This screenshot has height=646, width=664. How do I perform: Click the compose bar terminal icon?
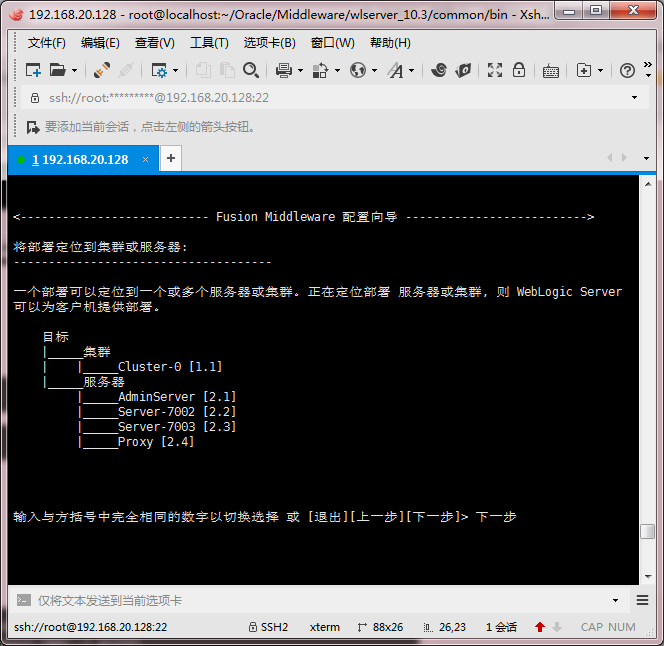click(x=23, y=600)
